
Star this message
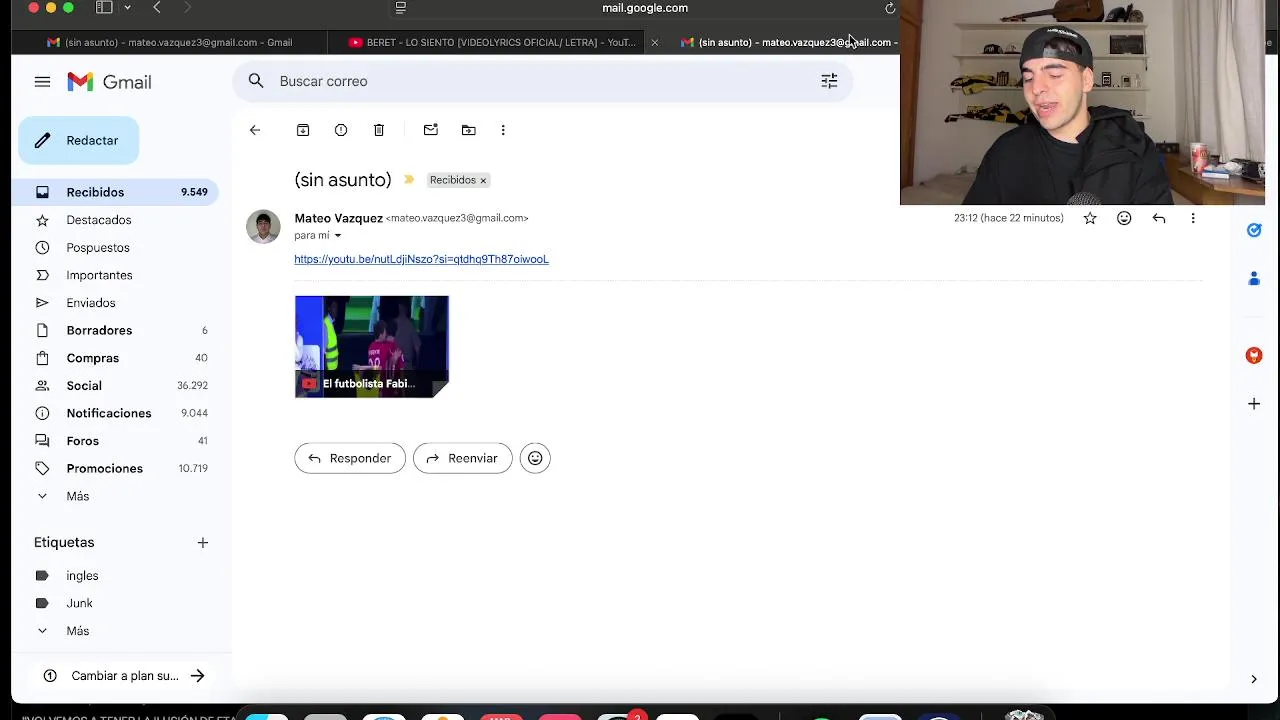tap(1090, 218)
